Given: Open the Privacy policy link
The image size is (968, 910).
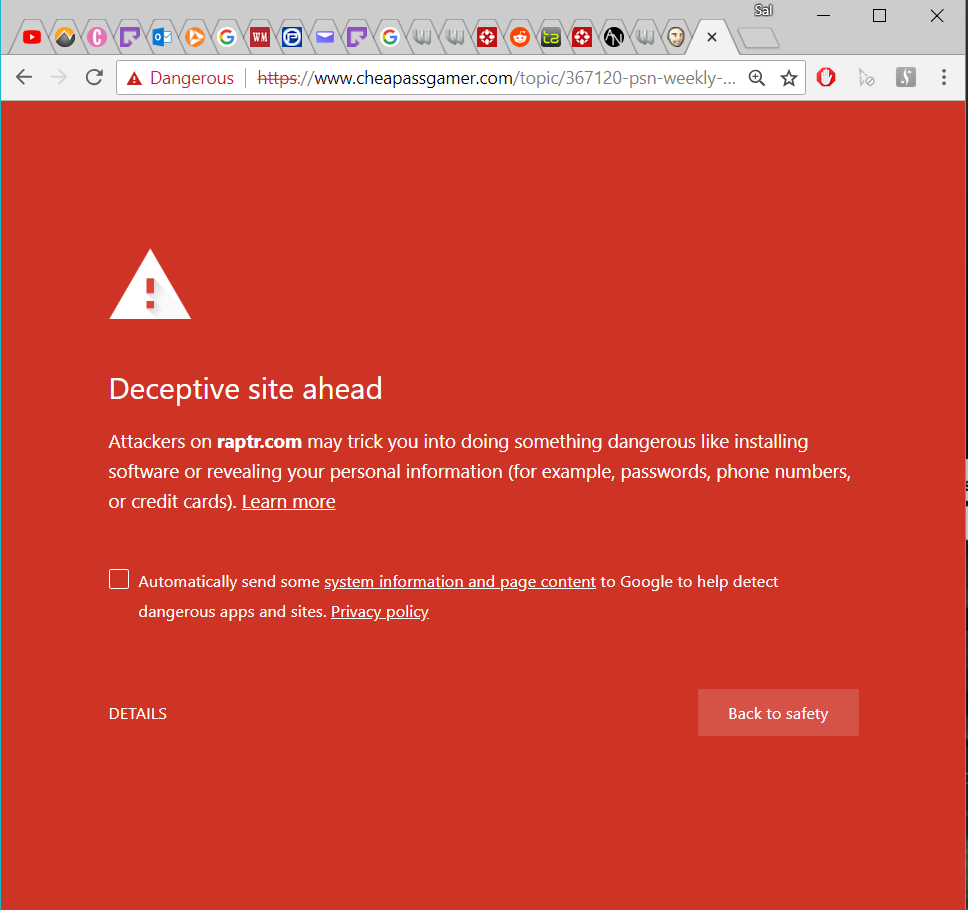Looking at the screenshot, I should click(x=380, y=612).
